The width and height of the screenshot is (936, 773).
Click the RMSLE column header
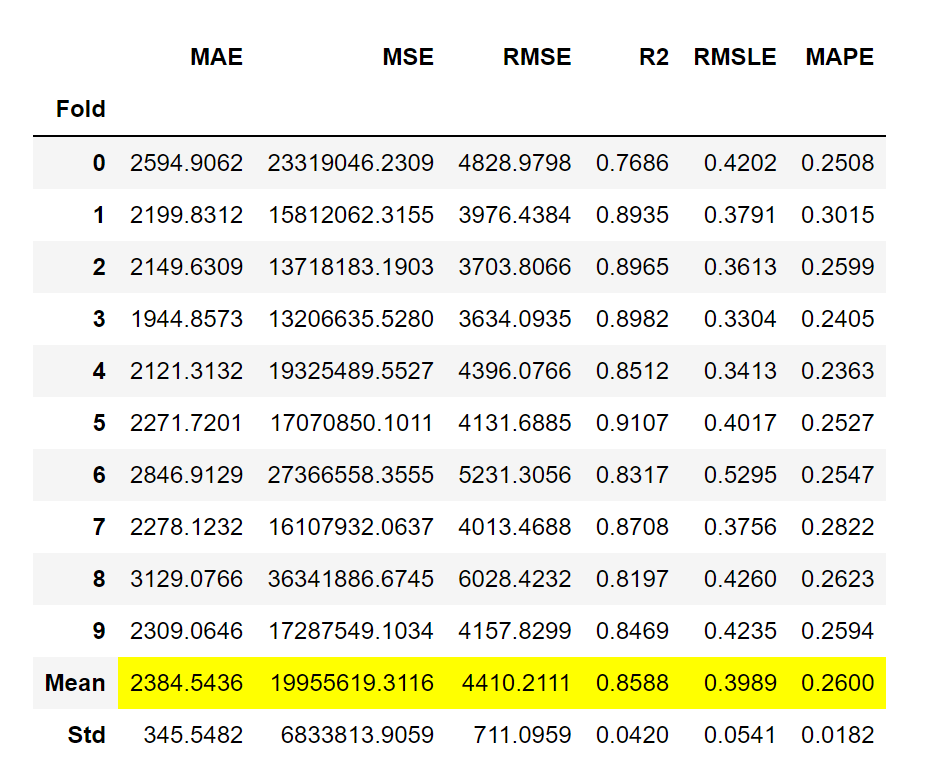[735, 57]
